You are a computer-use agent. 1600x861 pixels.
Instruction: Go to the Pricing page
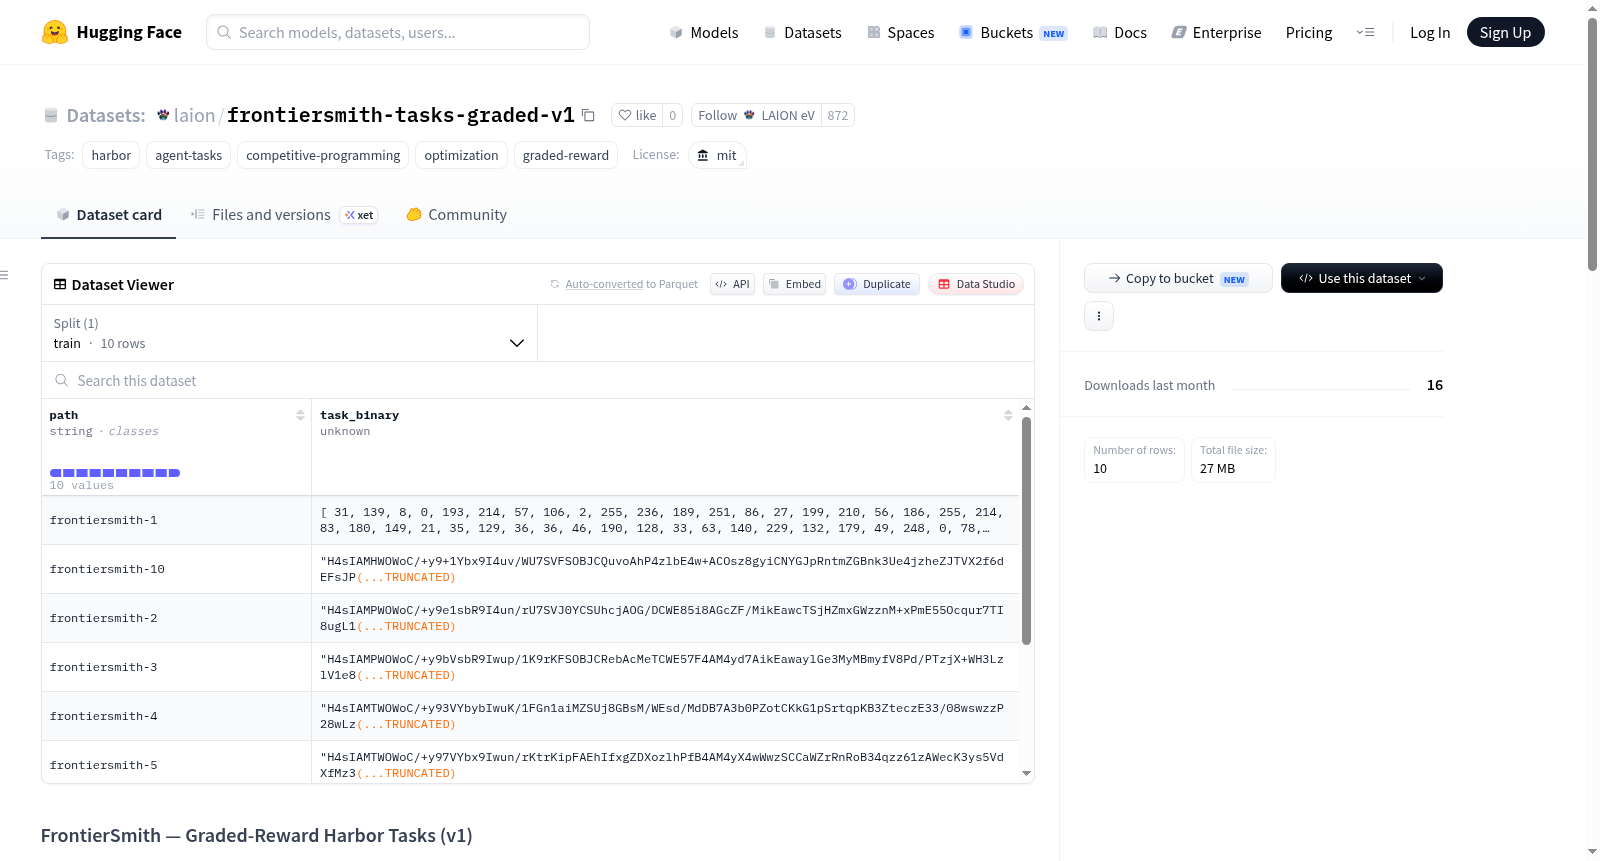click(x=1309, y=32)
